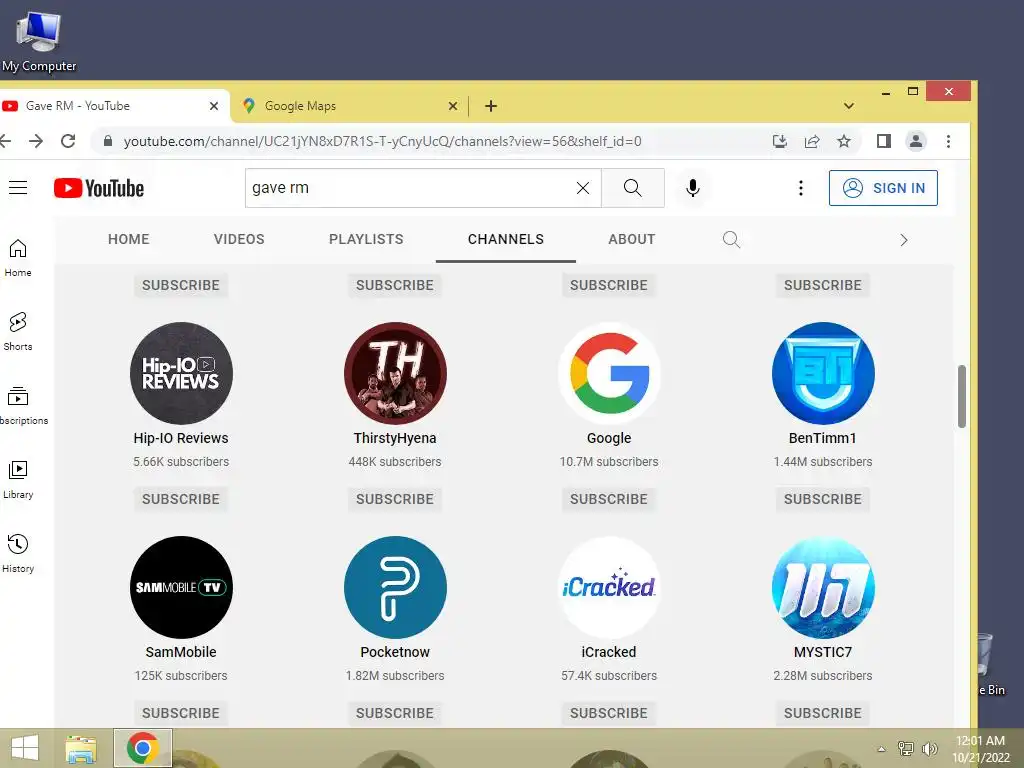Screen dimensions: 1024x768
Task: Expand the Chrome tab search dropdown
Action: point(849,106)
